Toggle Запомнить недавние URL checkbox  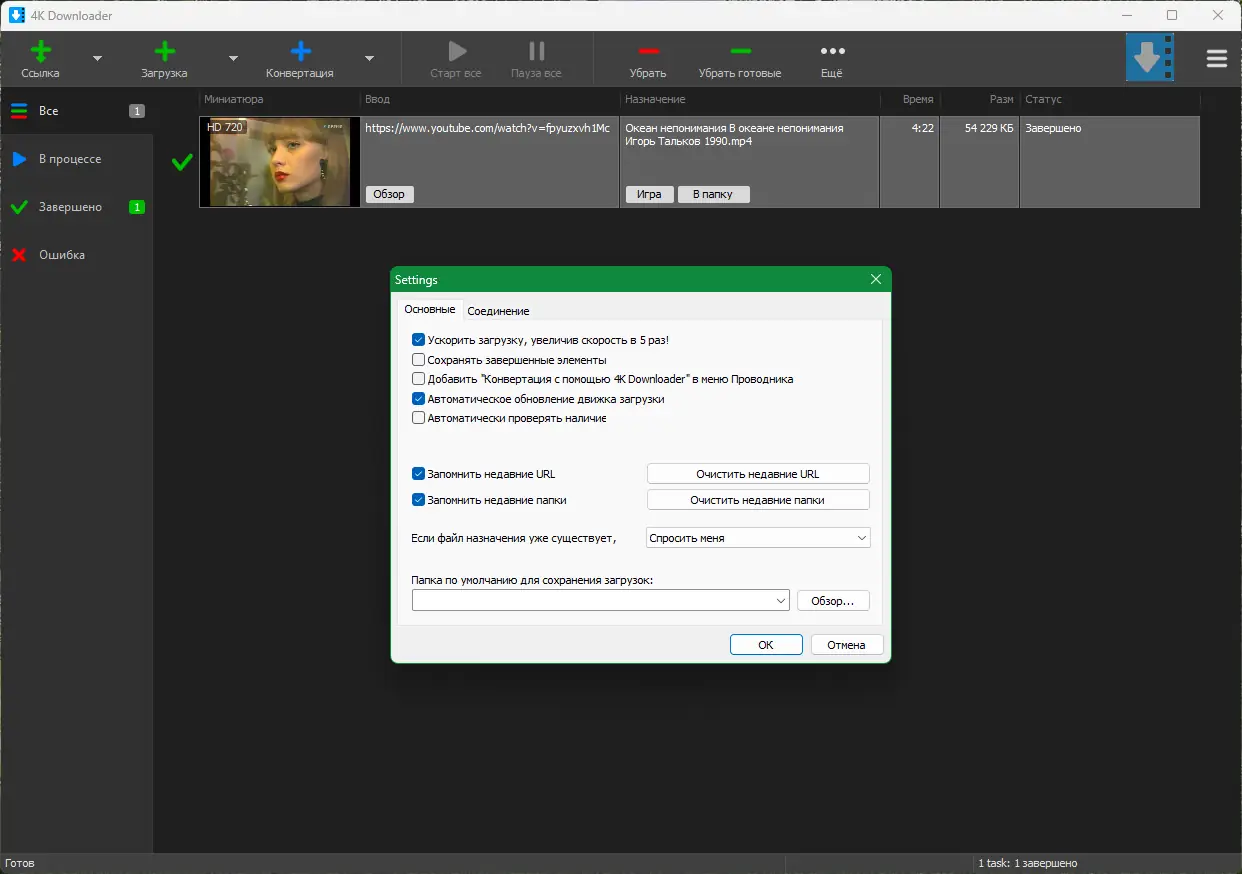click(x=419, y=474)
